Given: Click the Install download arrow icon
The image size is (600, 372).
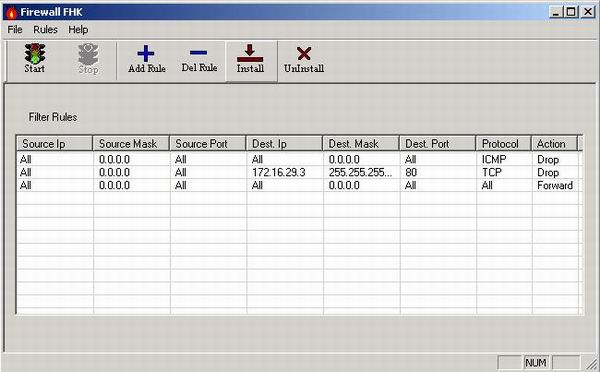Looking at the screenshot, I should pyautogui.click(x=250, y=53).
